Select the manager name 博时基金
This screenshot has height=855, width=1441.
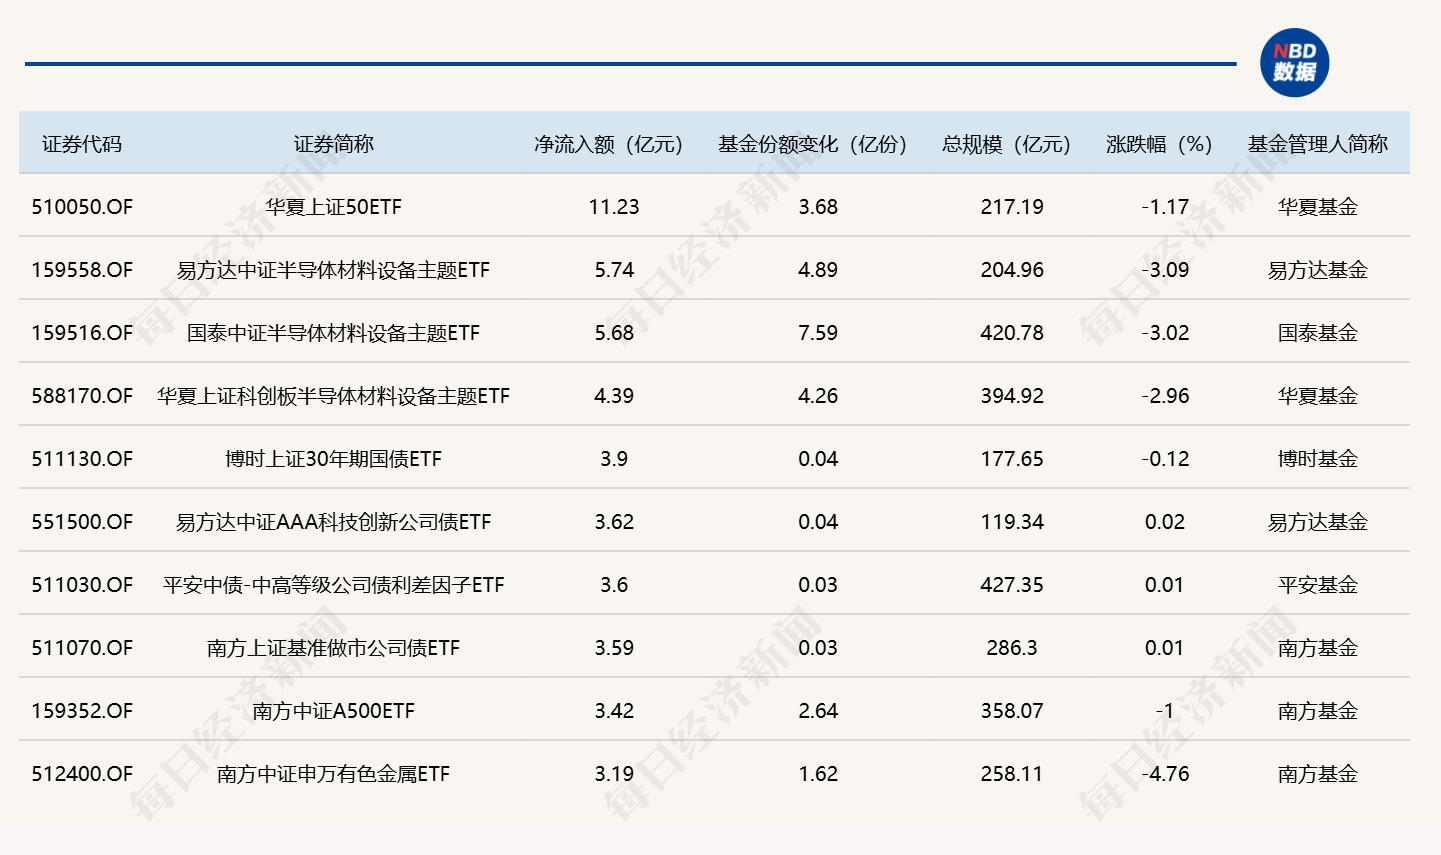tap(1318, 459)
